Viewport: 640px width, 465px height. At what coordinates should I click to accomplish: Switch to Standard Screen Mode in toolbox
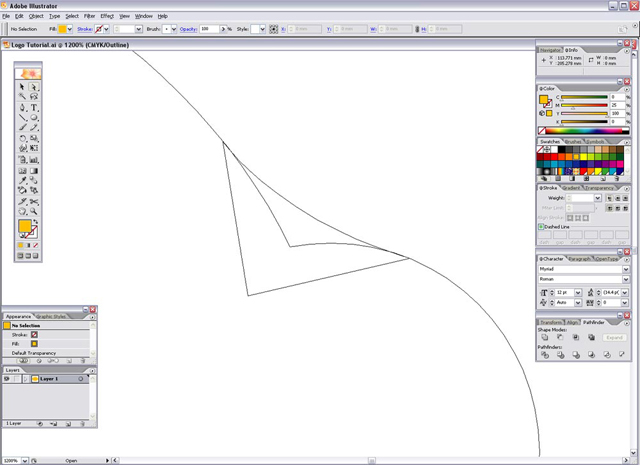pos(20,256)
